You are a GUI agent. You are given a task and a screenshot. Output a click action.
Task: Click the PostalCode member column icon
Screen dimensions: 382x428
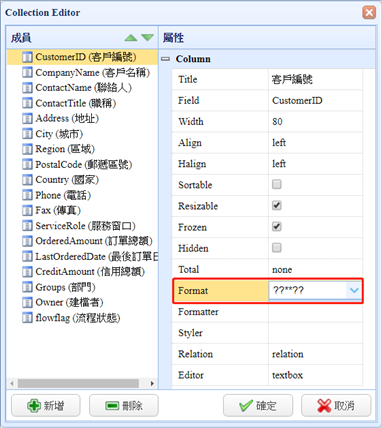[27, 164]
